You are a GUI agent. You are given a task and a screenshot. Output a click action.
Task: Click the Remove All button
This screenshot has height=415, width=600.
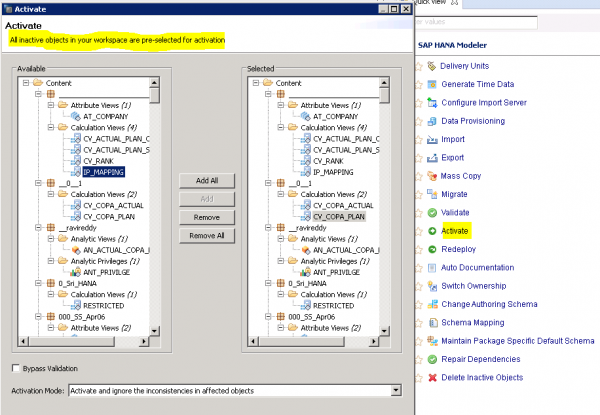pyautogui.click(x=207, y=236)
